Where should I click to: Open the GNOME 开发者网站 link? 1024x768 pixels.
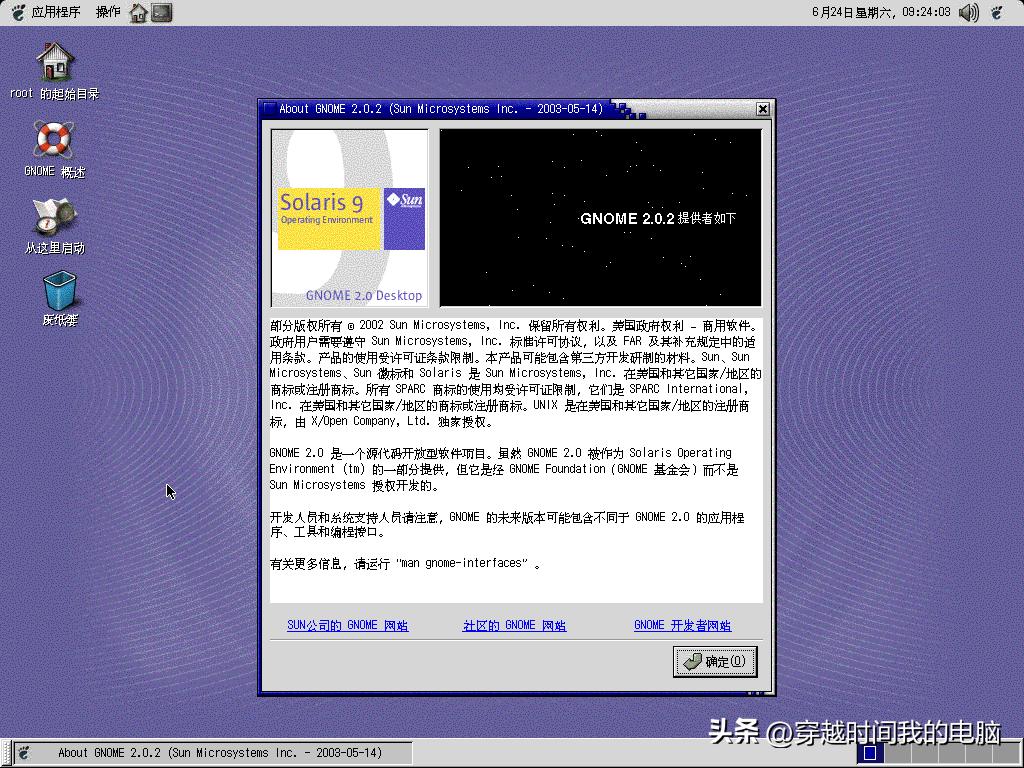[x=682, y=625]
